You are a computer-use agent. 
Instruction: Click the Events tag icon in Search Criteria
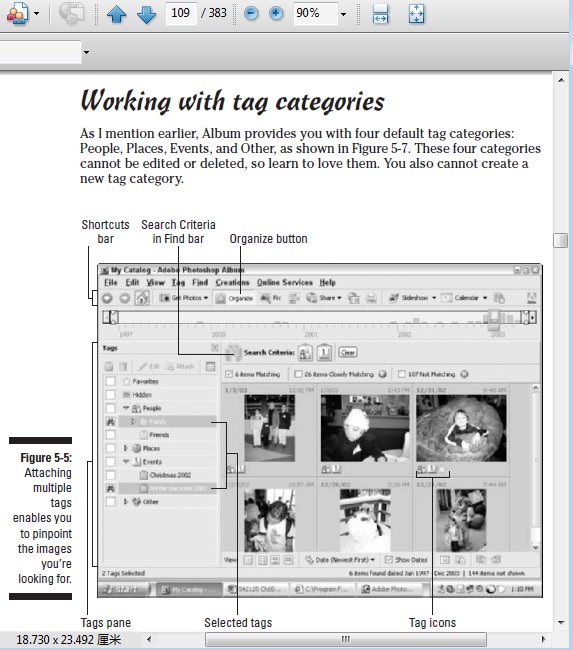click(x=324, y=353)
